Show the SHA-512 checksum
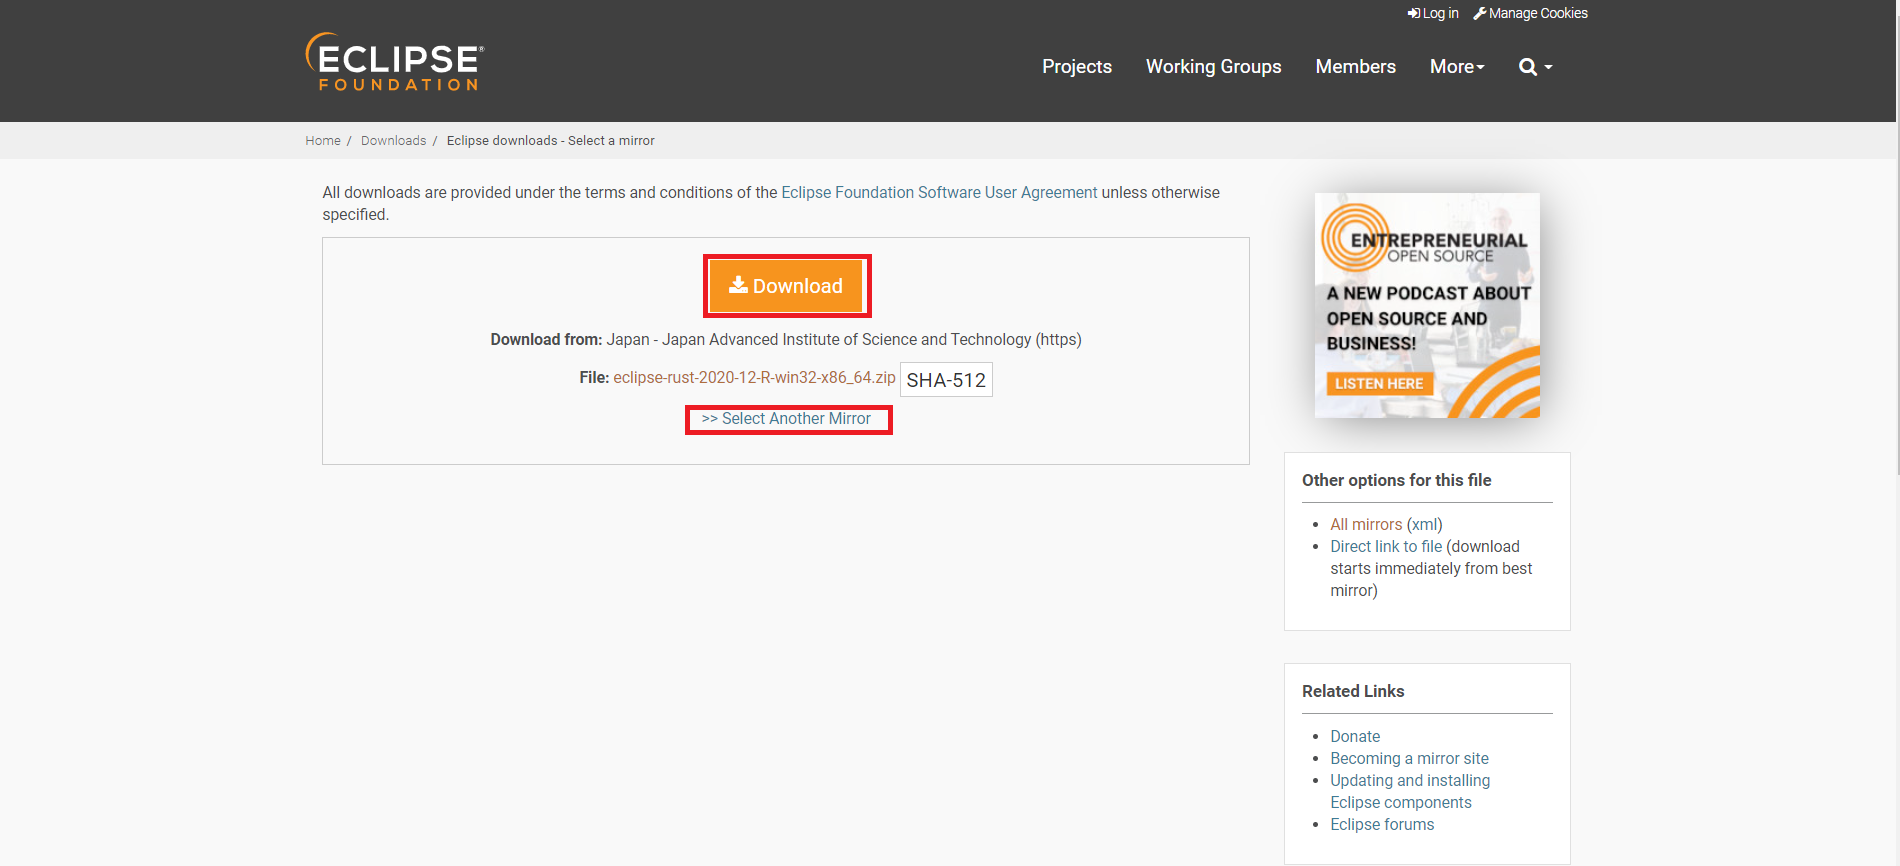The height and width of the screenshot is (866, 1900). pos(946,380)
